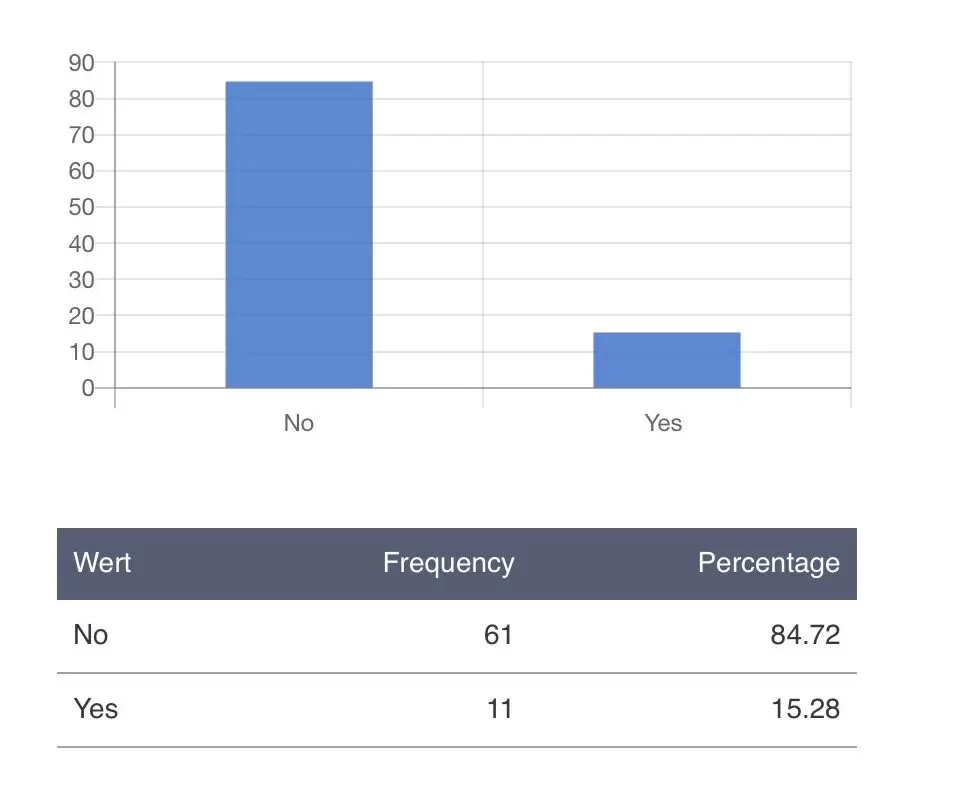Select the Yes label under chart
979x807 pixels.
pyautogui.click(x=663, y=423)
